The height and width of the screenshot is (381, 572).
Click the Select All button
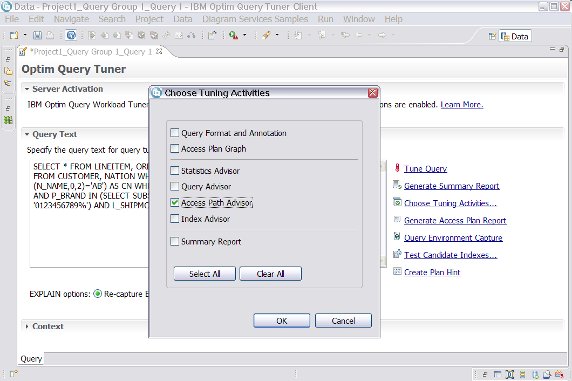(205, 274)
